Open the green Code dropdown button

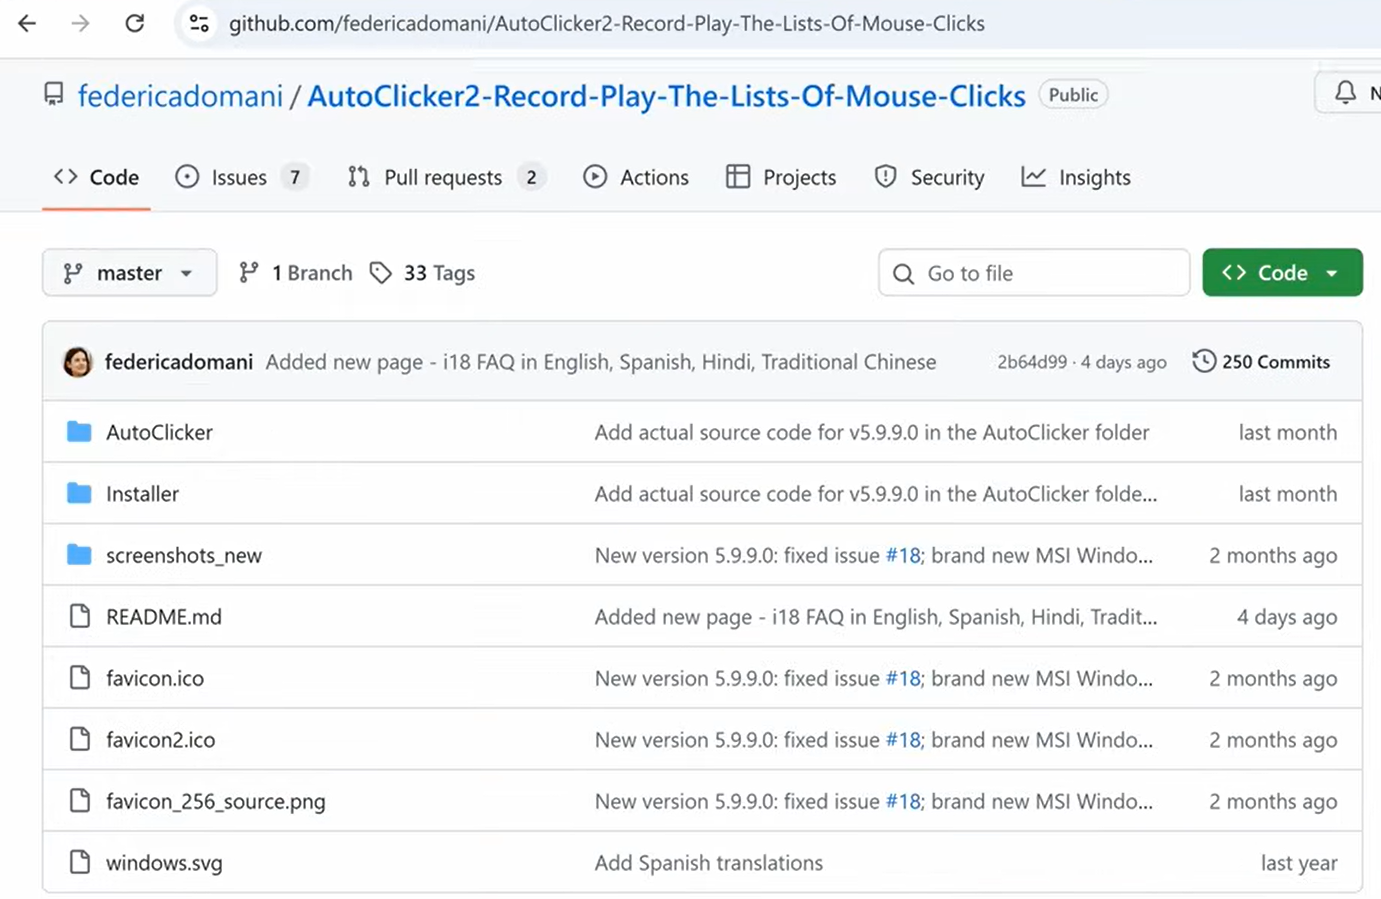(1281, 273)
